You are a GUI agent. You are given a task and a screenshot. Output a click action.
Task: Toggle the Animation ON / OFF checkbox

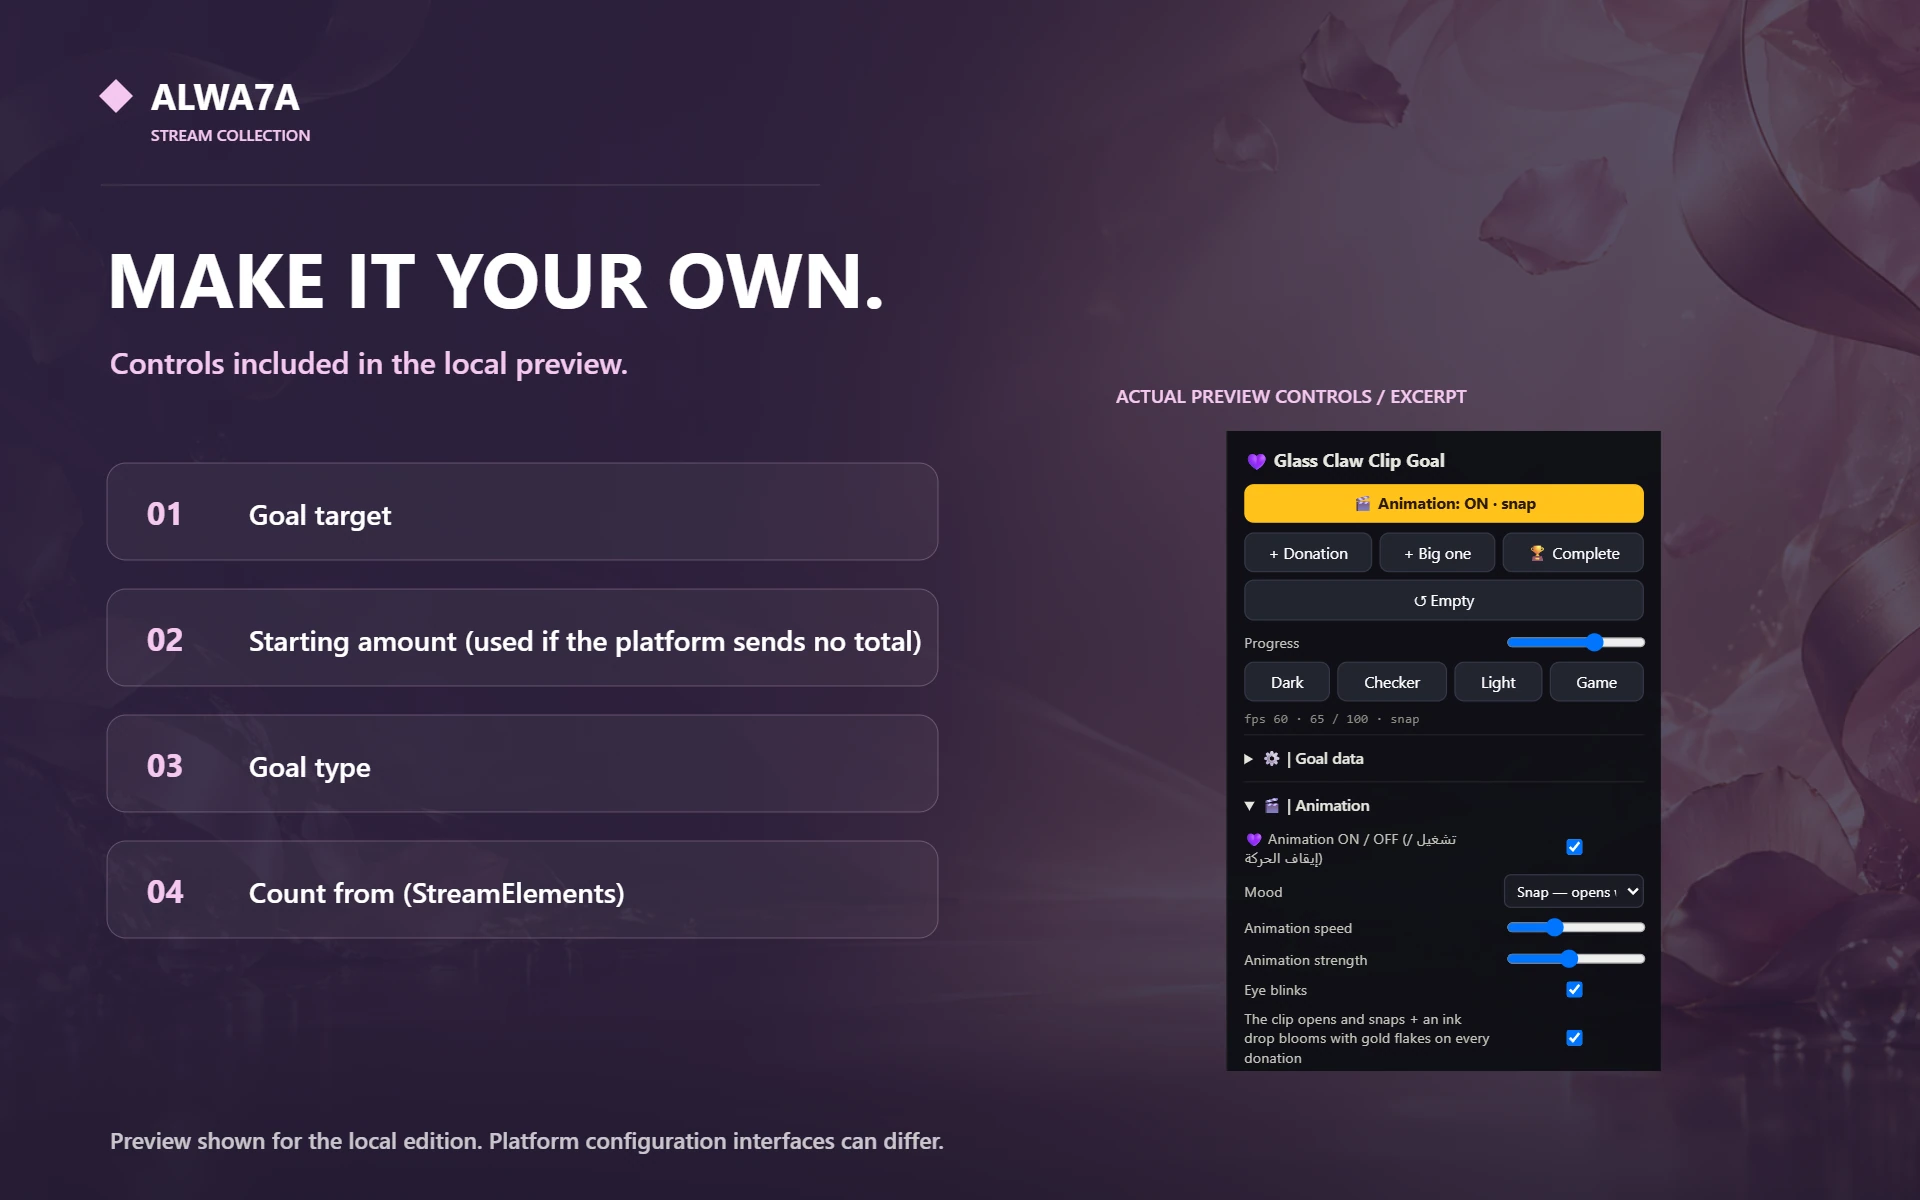pyautogui.click(x=1574, y=847)
